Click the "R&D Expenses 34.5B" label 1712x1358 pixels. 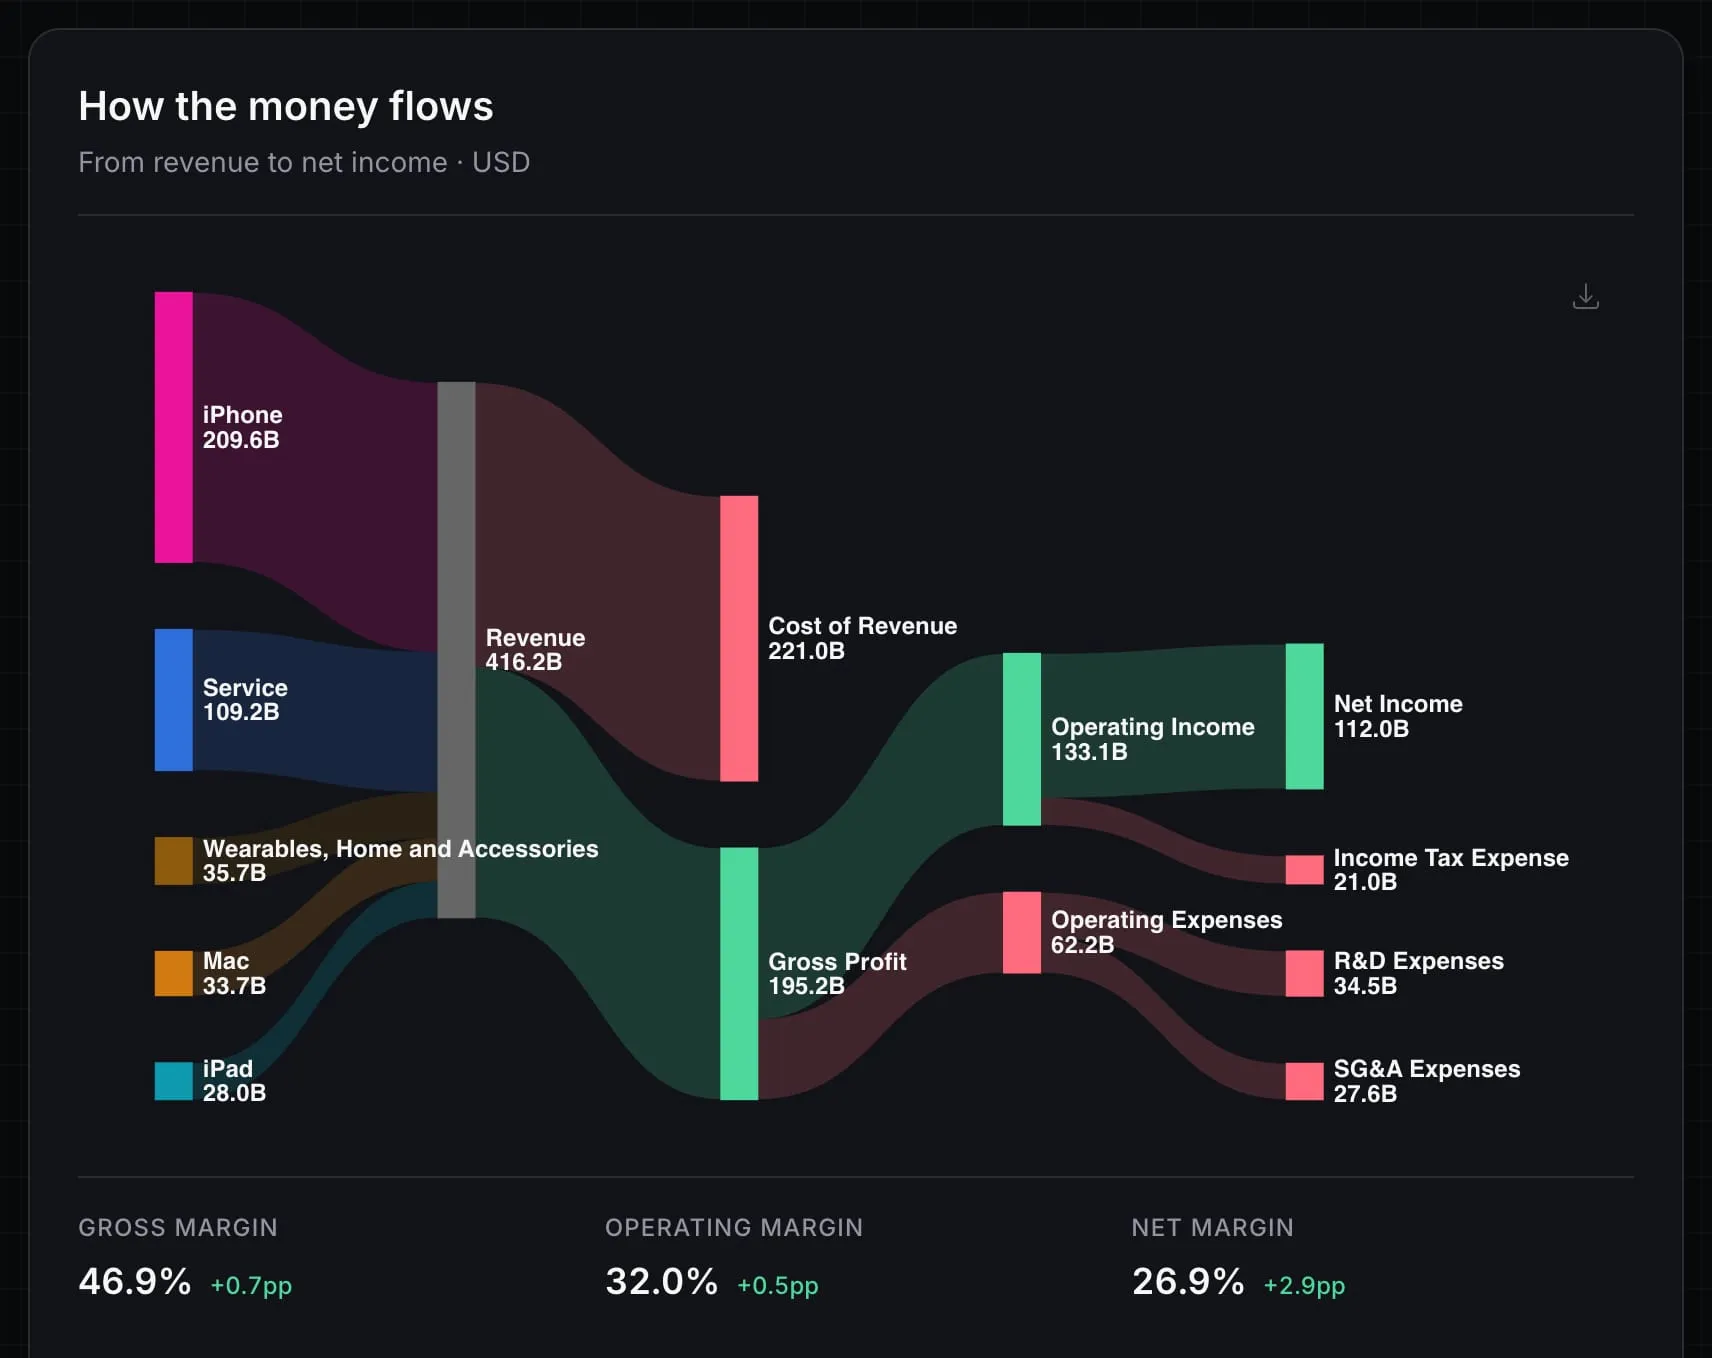pyautogui.click(x=1418, y=973)
